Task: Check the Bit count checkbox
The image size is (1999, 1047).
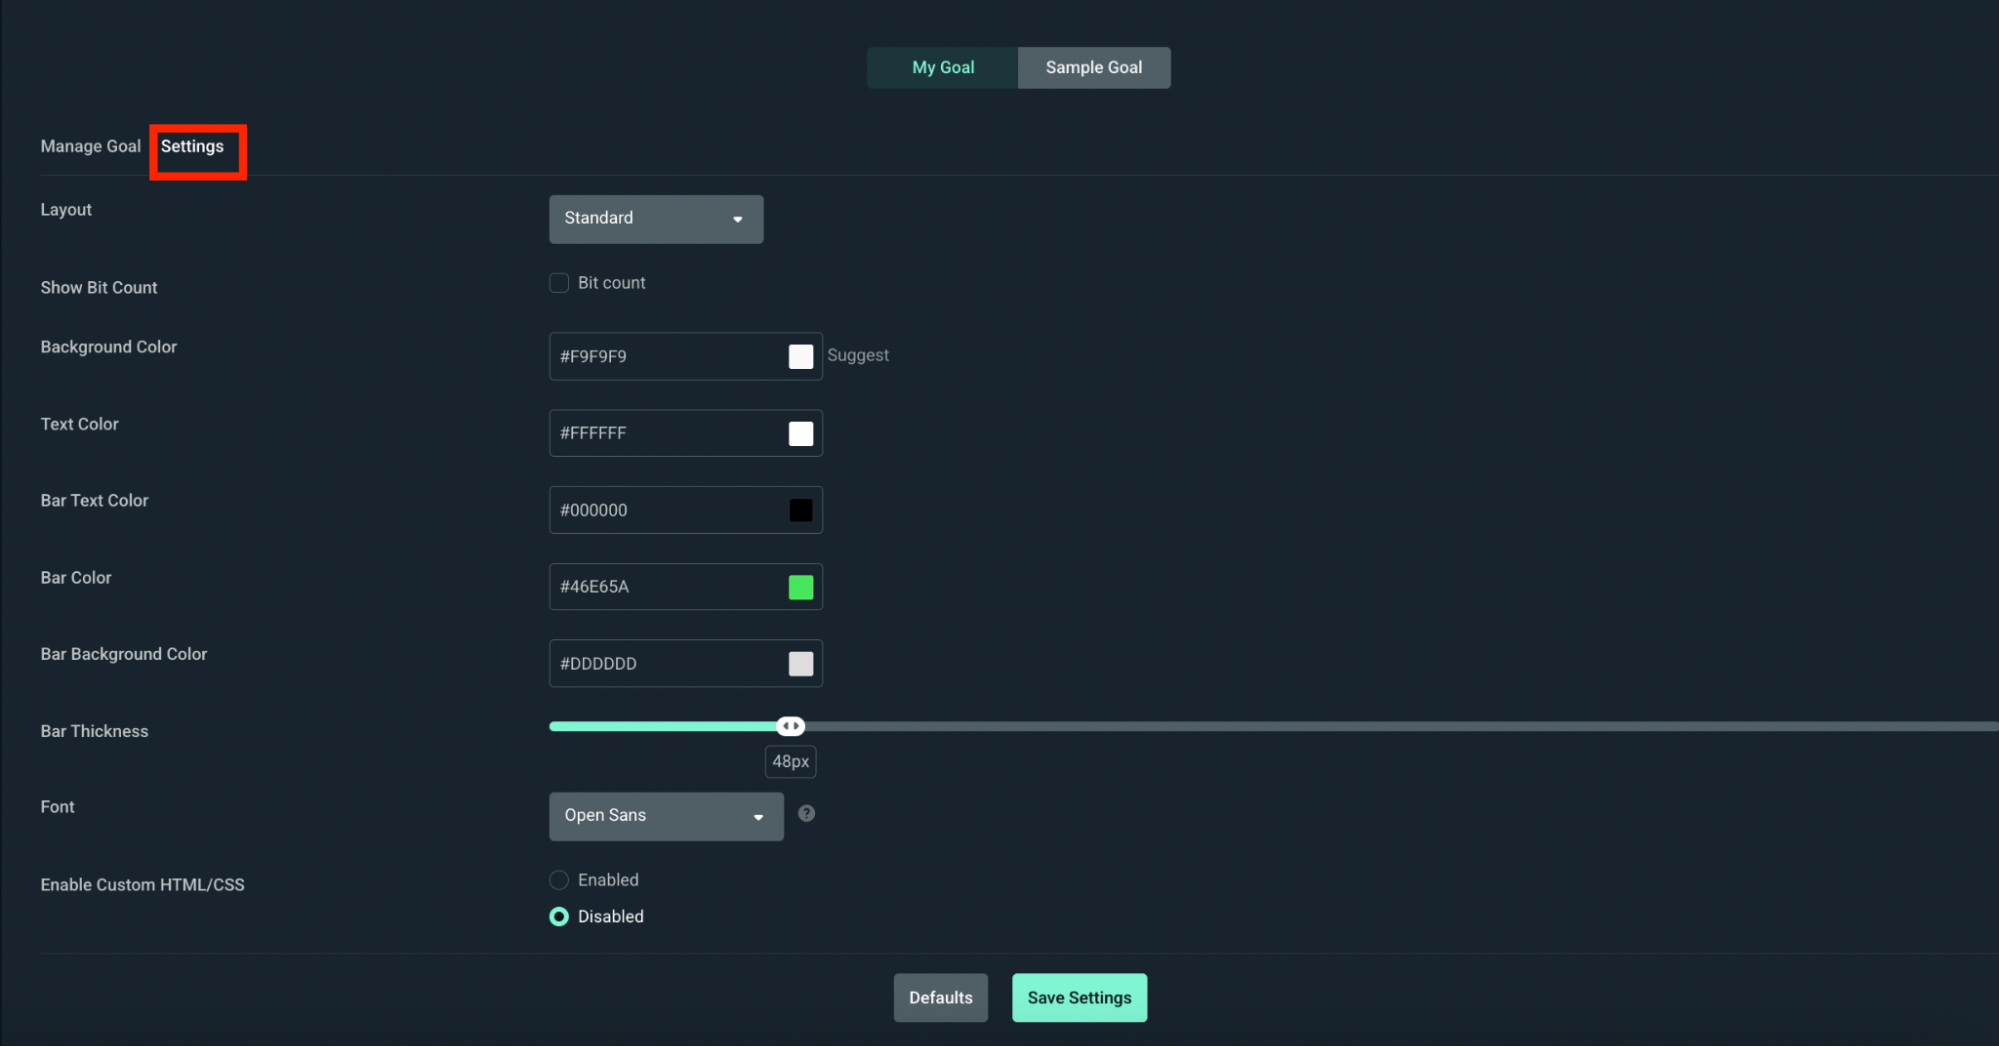Action: pos(559,282)
